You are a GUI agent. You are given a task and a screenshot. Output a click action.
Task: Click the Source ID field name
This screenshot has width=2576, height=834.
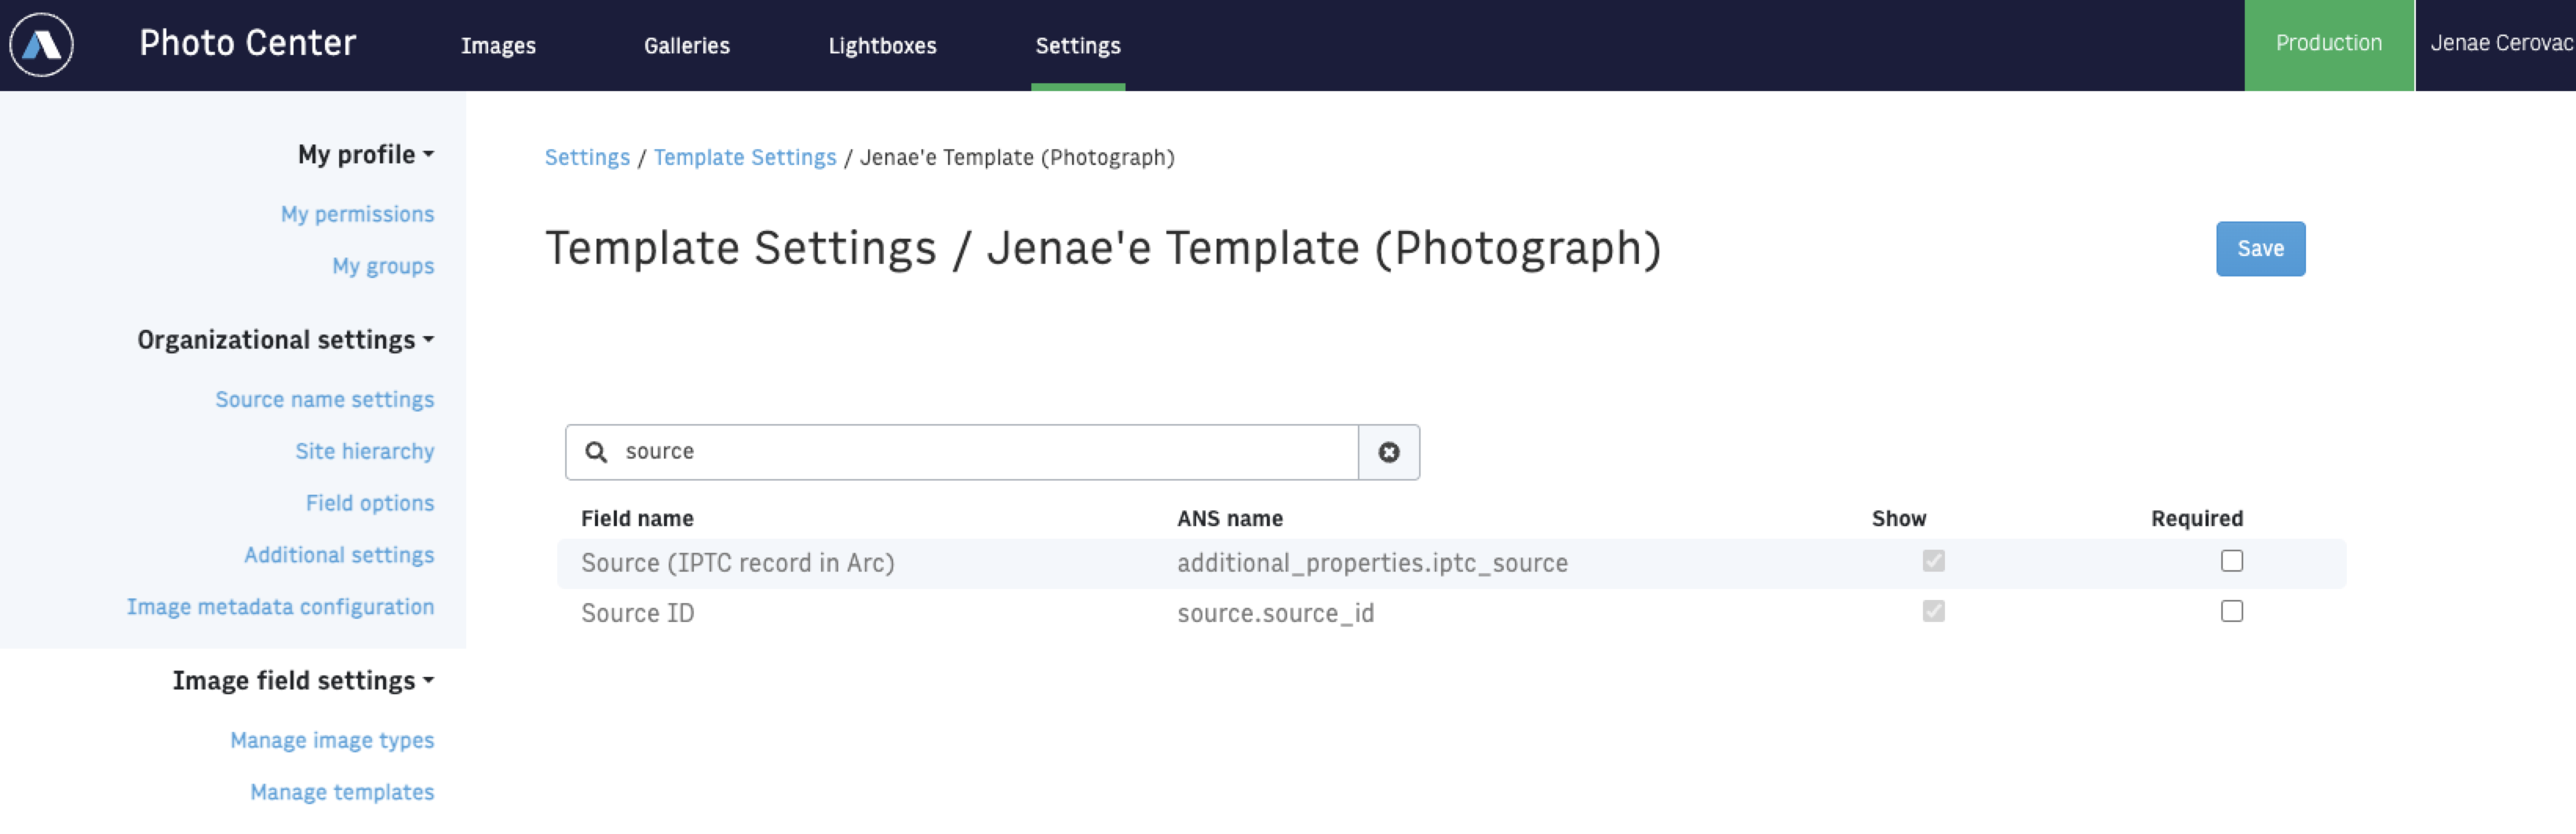[x=637, y=613]
